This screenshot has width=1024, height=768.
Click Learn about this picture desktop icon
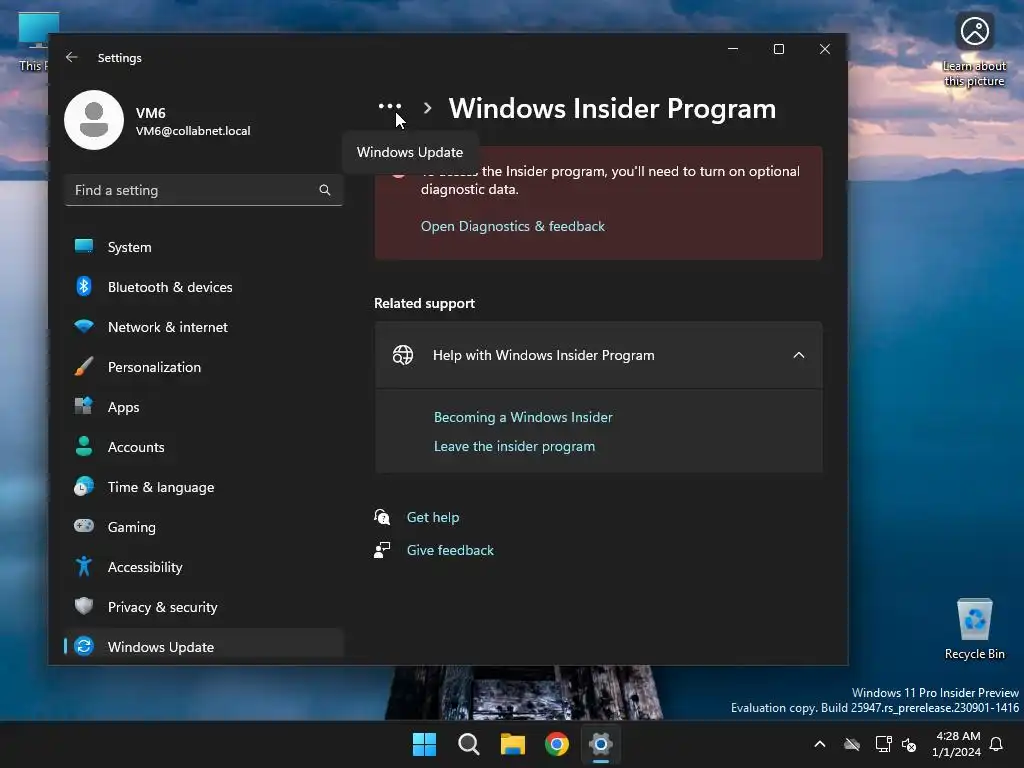click(974, 50)
